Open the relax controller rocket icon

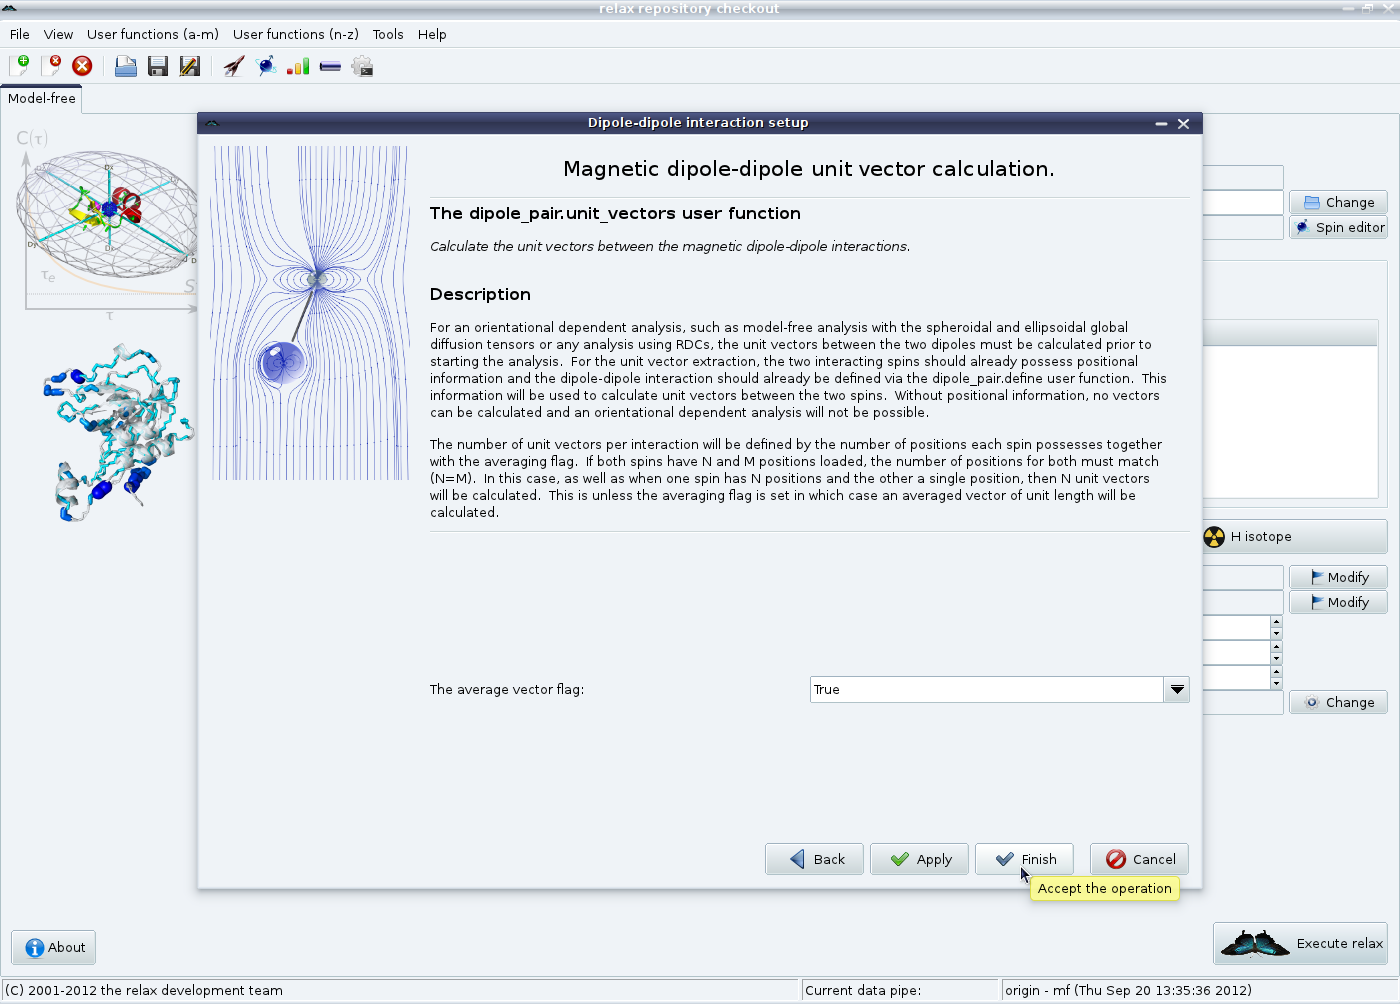coord(234,66)
